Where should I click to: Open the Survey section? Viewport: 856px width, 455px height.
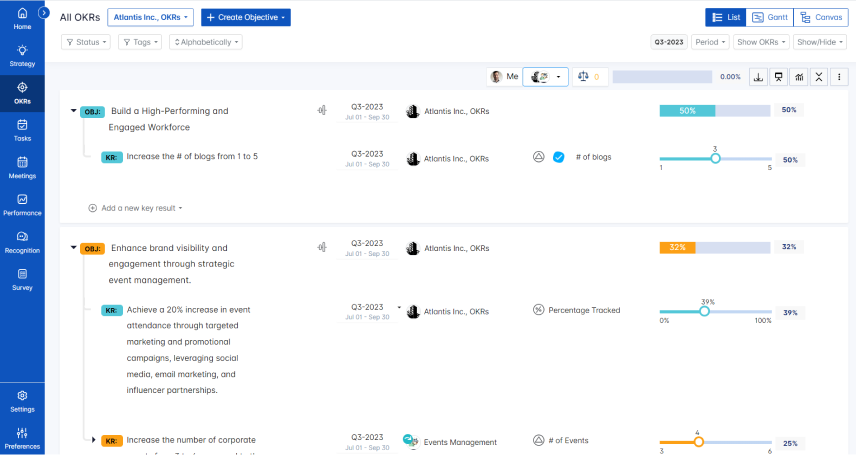coord(22,280)
